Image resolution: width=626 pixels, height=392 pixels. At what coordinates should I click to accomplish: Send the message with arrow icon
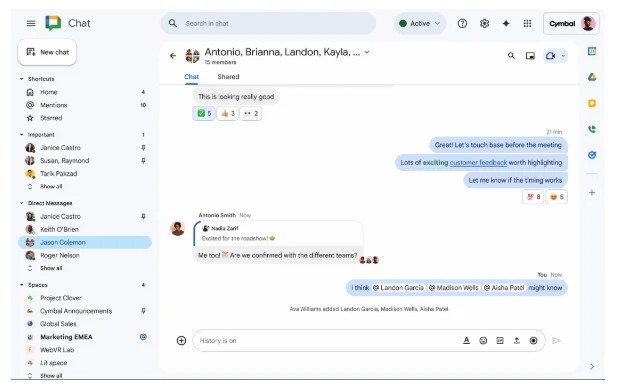pyautogui.click(x=557, y=341)
